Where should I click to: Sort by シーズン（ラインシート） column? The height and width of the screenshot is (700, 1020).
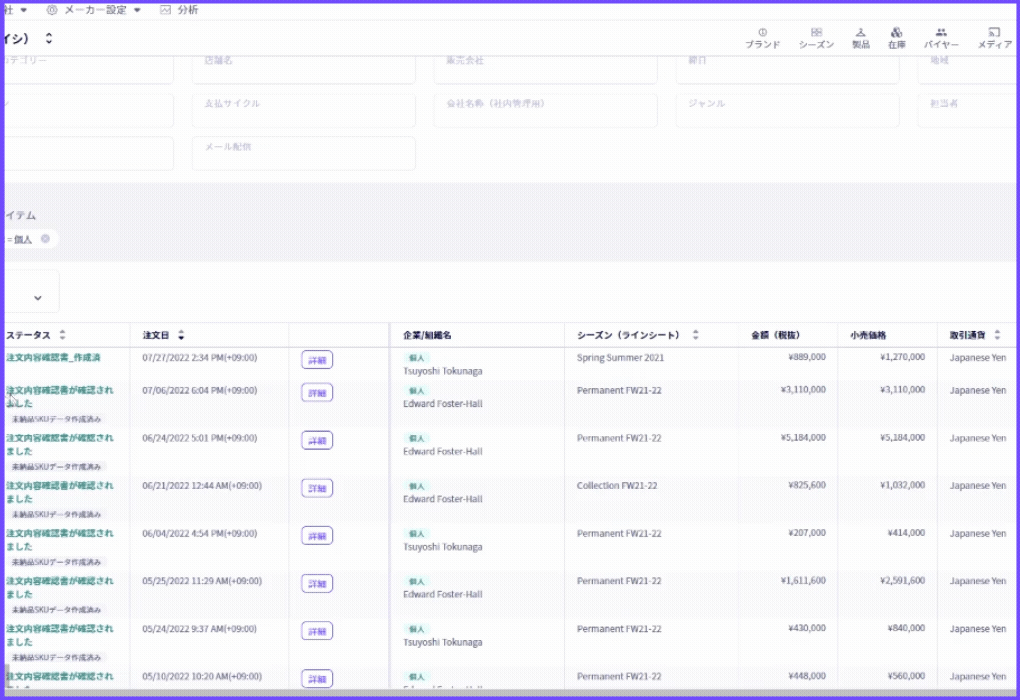[695, 334]
